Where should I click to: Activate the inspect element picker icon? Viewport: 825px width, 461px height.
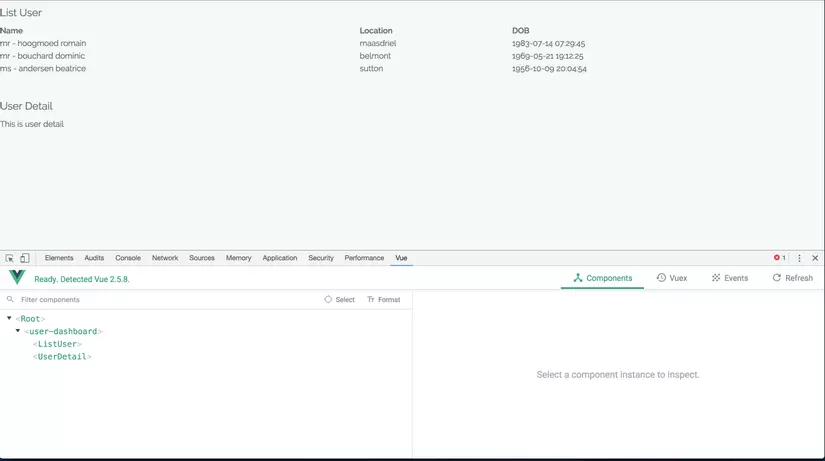(9, 258)
